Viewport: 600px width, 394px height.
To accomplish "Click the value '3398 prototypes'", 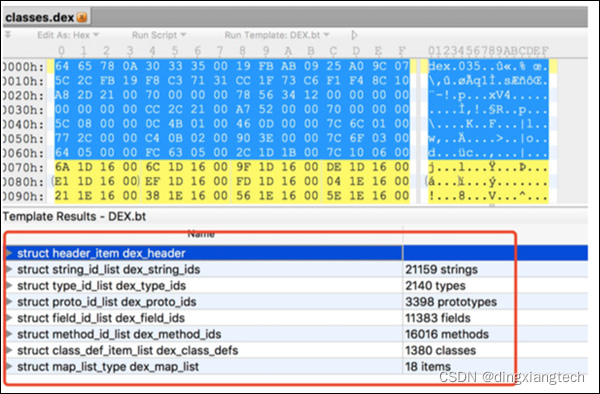I will (x=451, y=301).
